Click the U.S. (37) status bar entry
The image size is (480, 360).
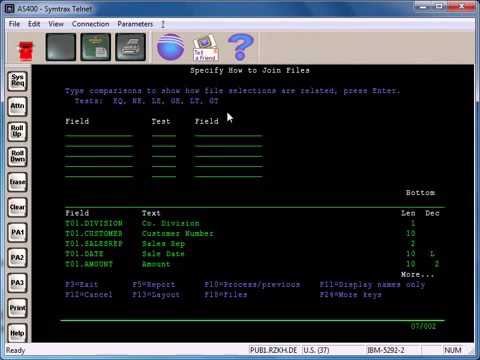click(316, 350)
